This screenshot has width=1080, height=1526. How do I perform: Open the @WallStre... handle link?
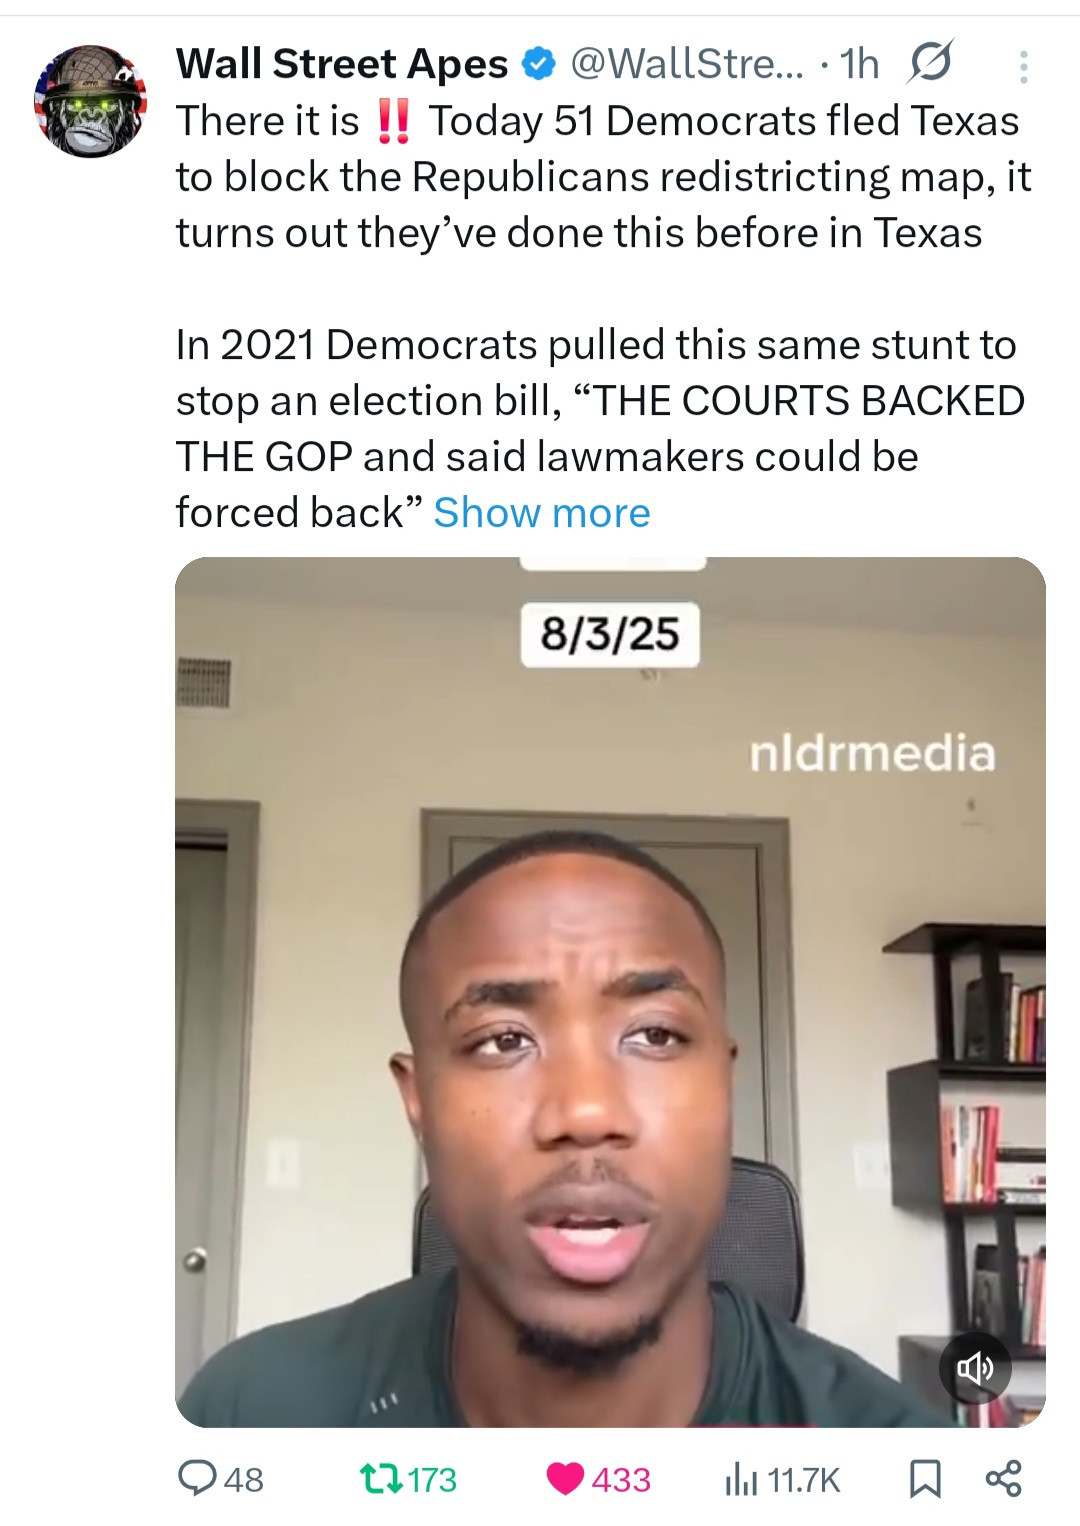pos(687,64)
